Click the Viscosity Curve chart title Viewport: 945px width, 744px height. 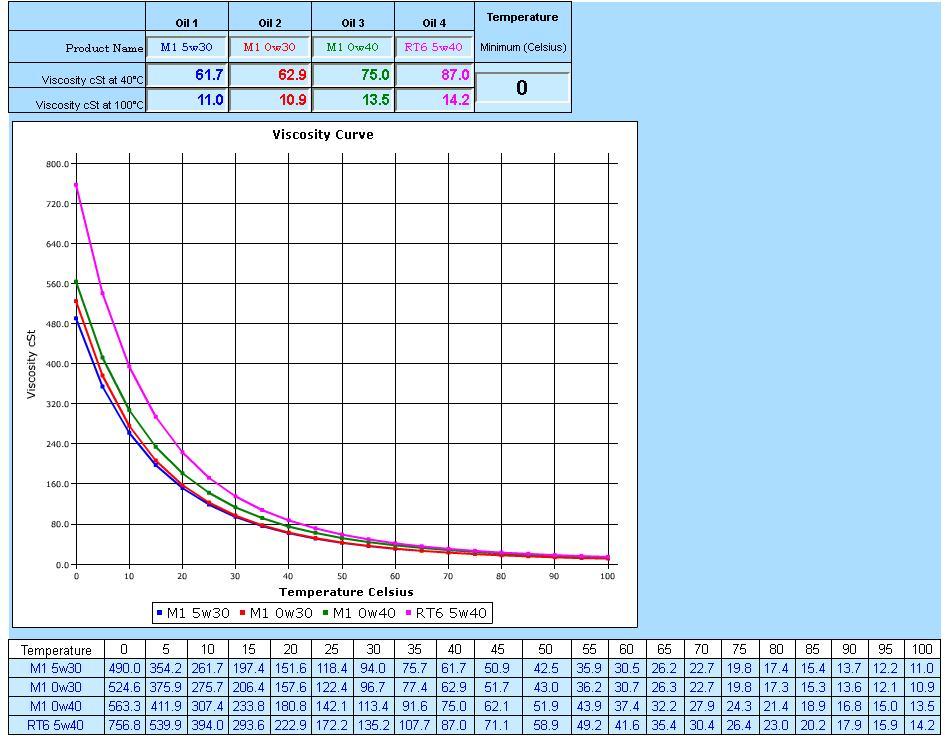click(x=323, y=135)
